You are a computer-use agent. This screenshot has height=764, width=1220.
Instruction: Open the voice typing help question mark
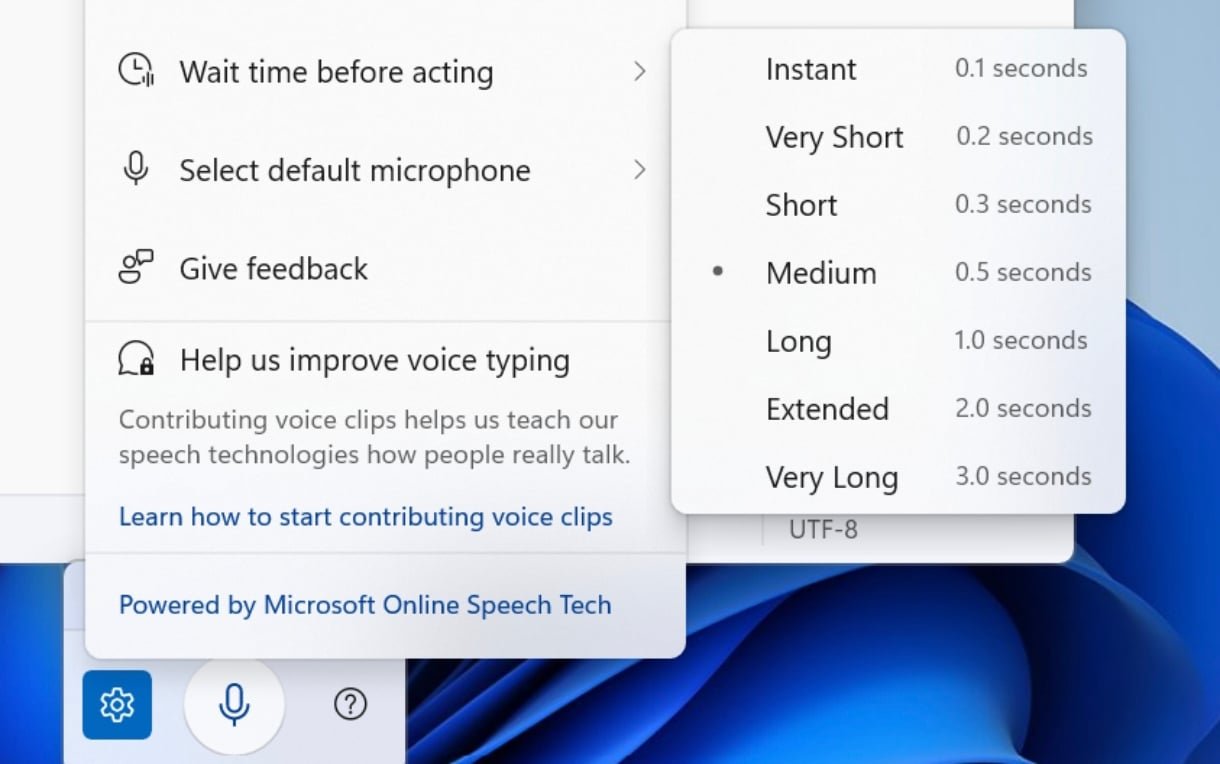pos(350,705)
